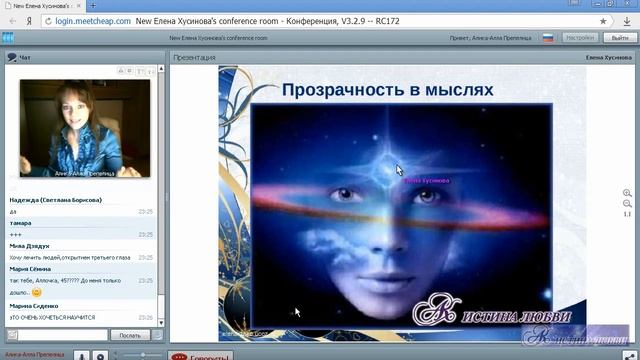The image size is (640, 360).
Task: Open a new browser tab with plus
Action: (x=93, y=5)
